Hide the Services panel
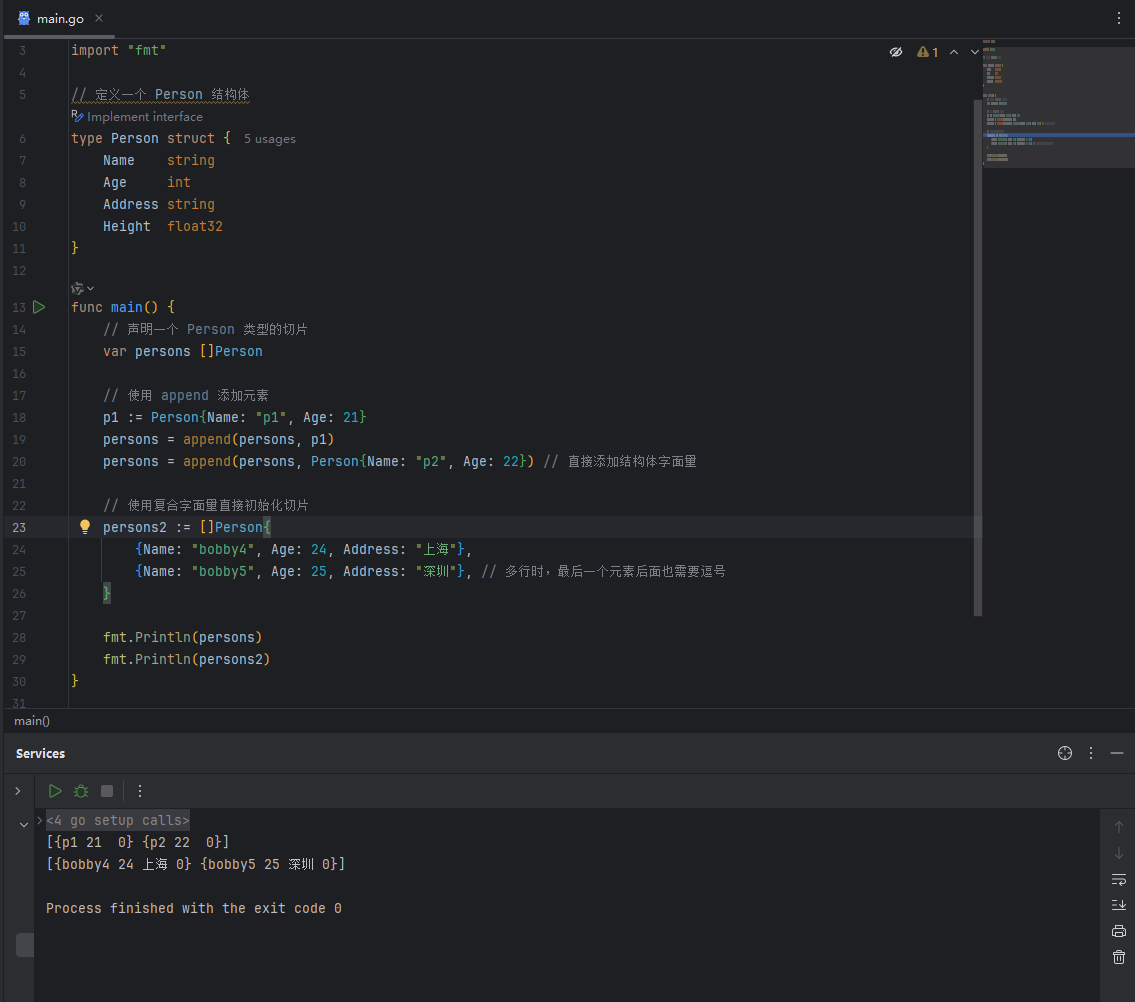The image size is (1135, 1002). 1117,753
